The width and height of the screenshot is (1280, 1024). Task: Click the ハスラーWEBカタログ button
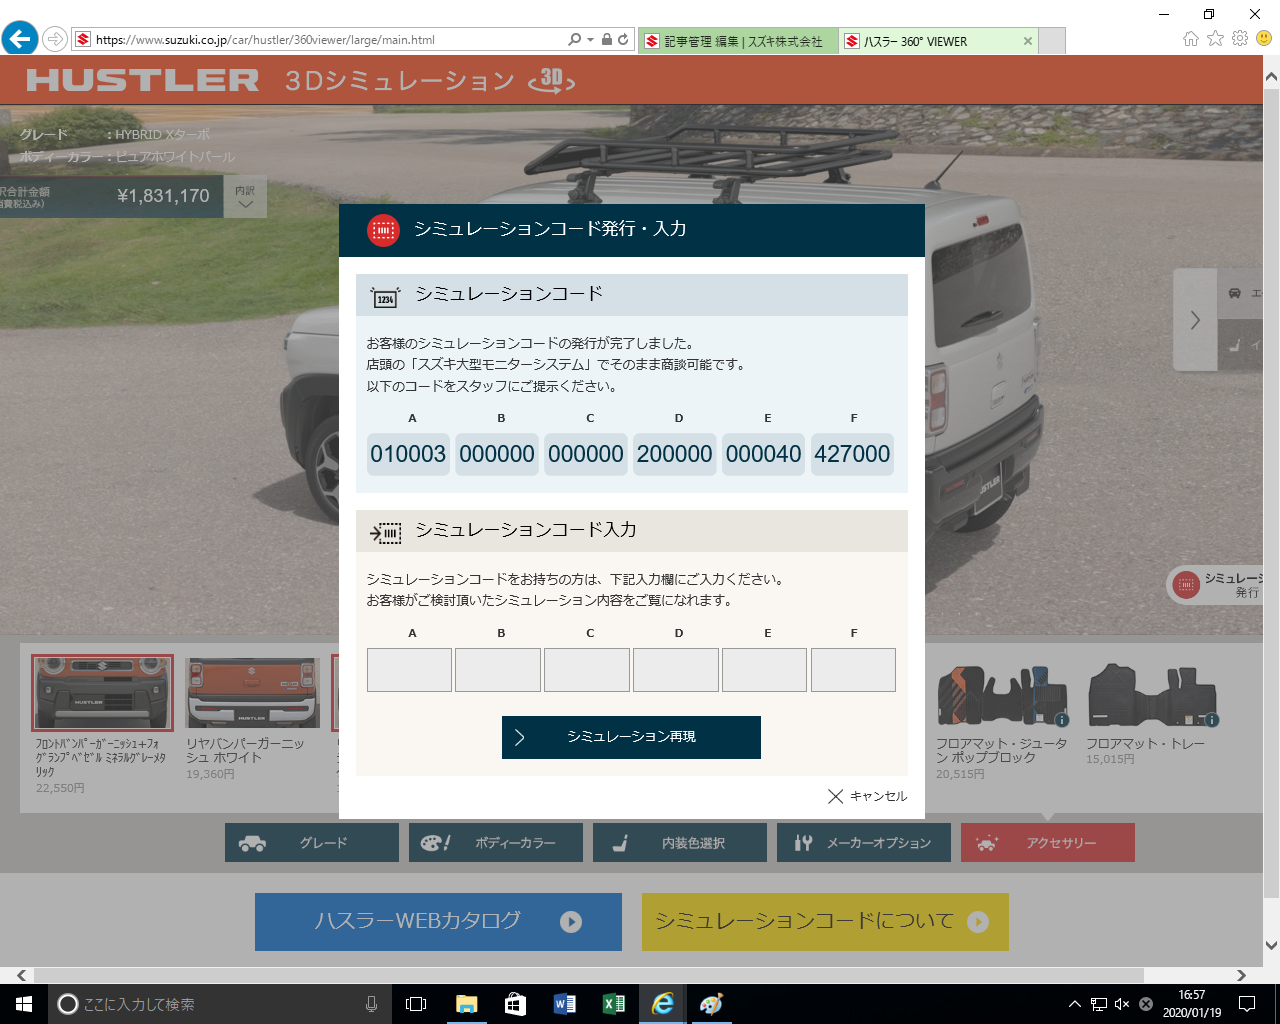(438, 922)
